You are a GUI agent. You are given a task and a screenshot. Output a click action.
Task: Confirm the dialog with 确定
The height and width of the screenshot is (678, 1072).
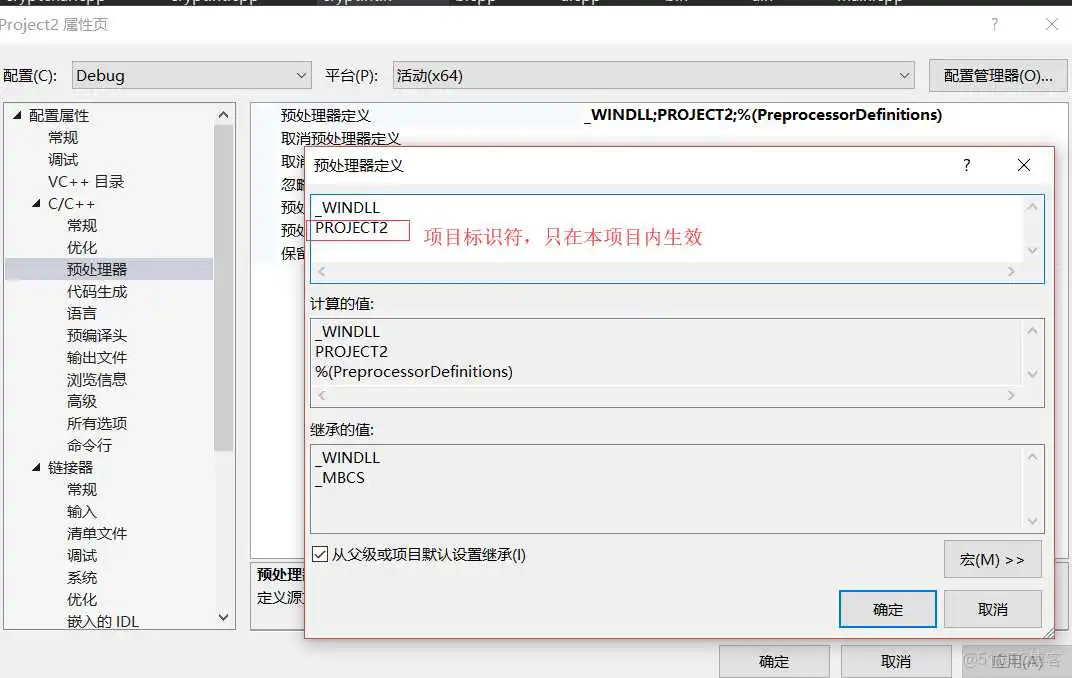[x=887, y=608]
